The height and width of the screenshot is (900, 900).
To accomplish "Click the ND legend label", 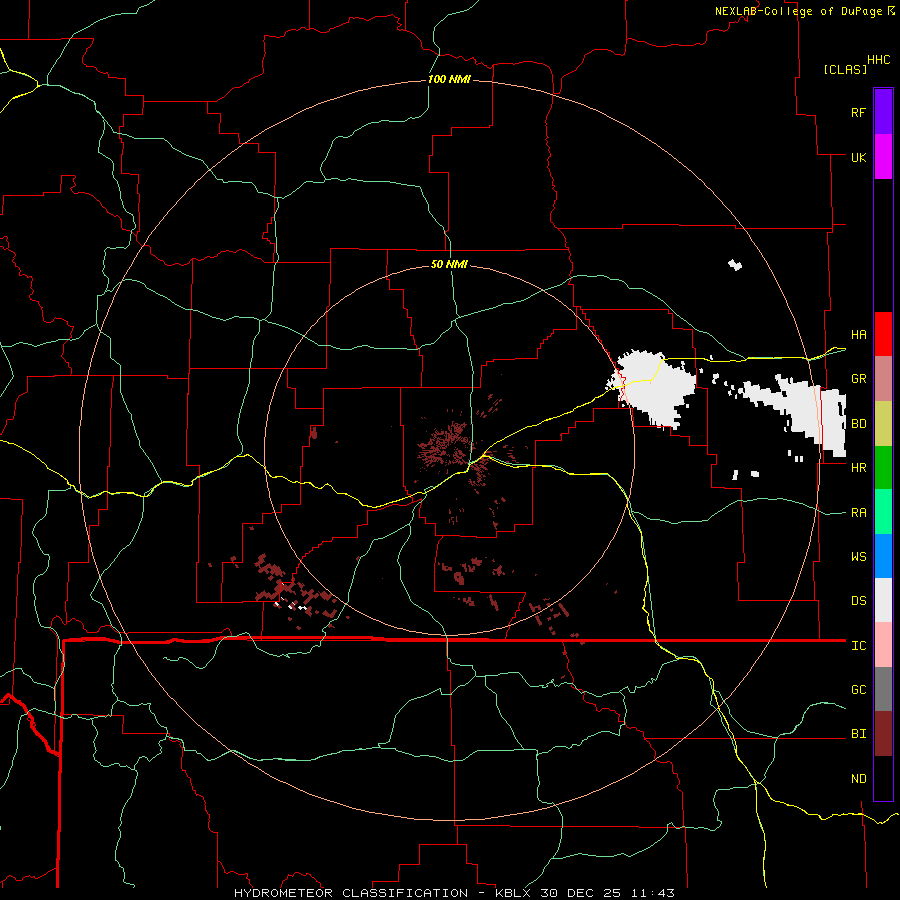I will (858, 779).
